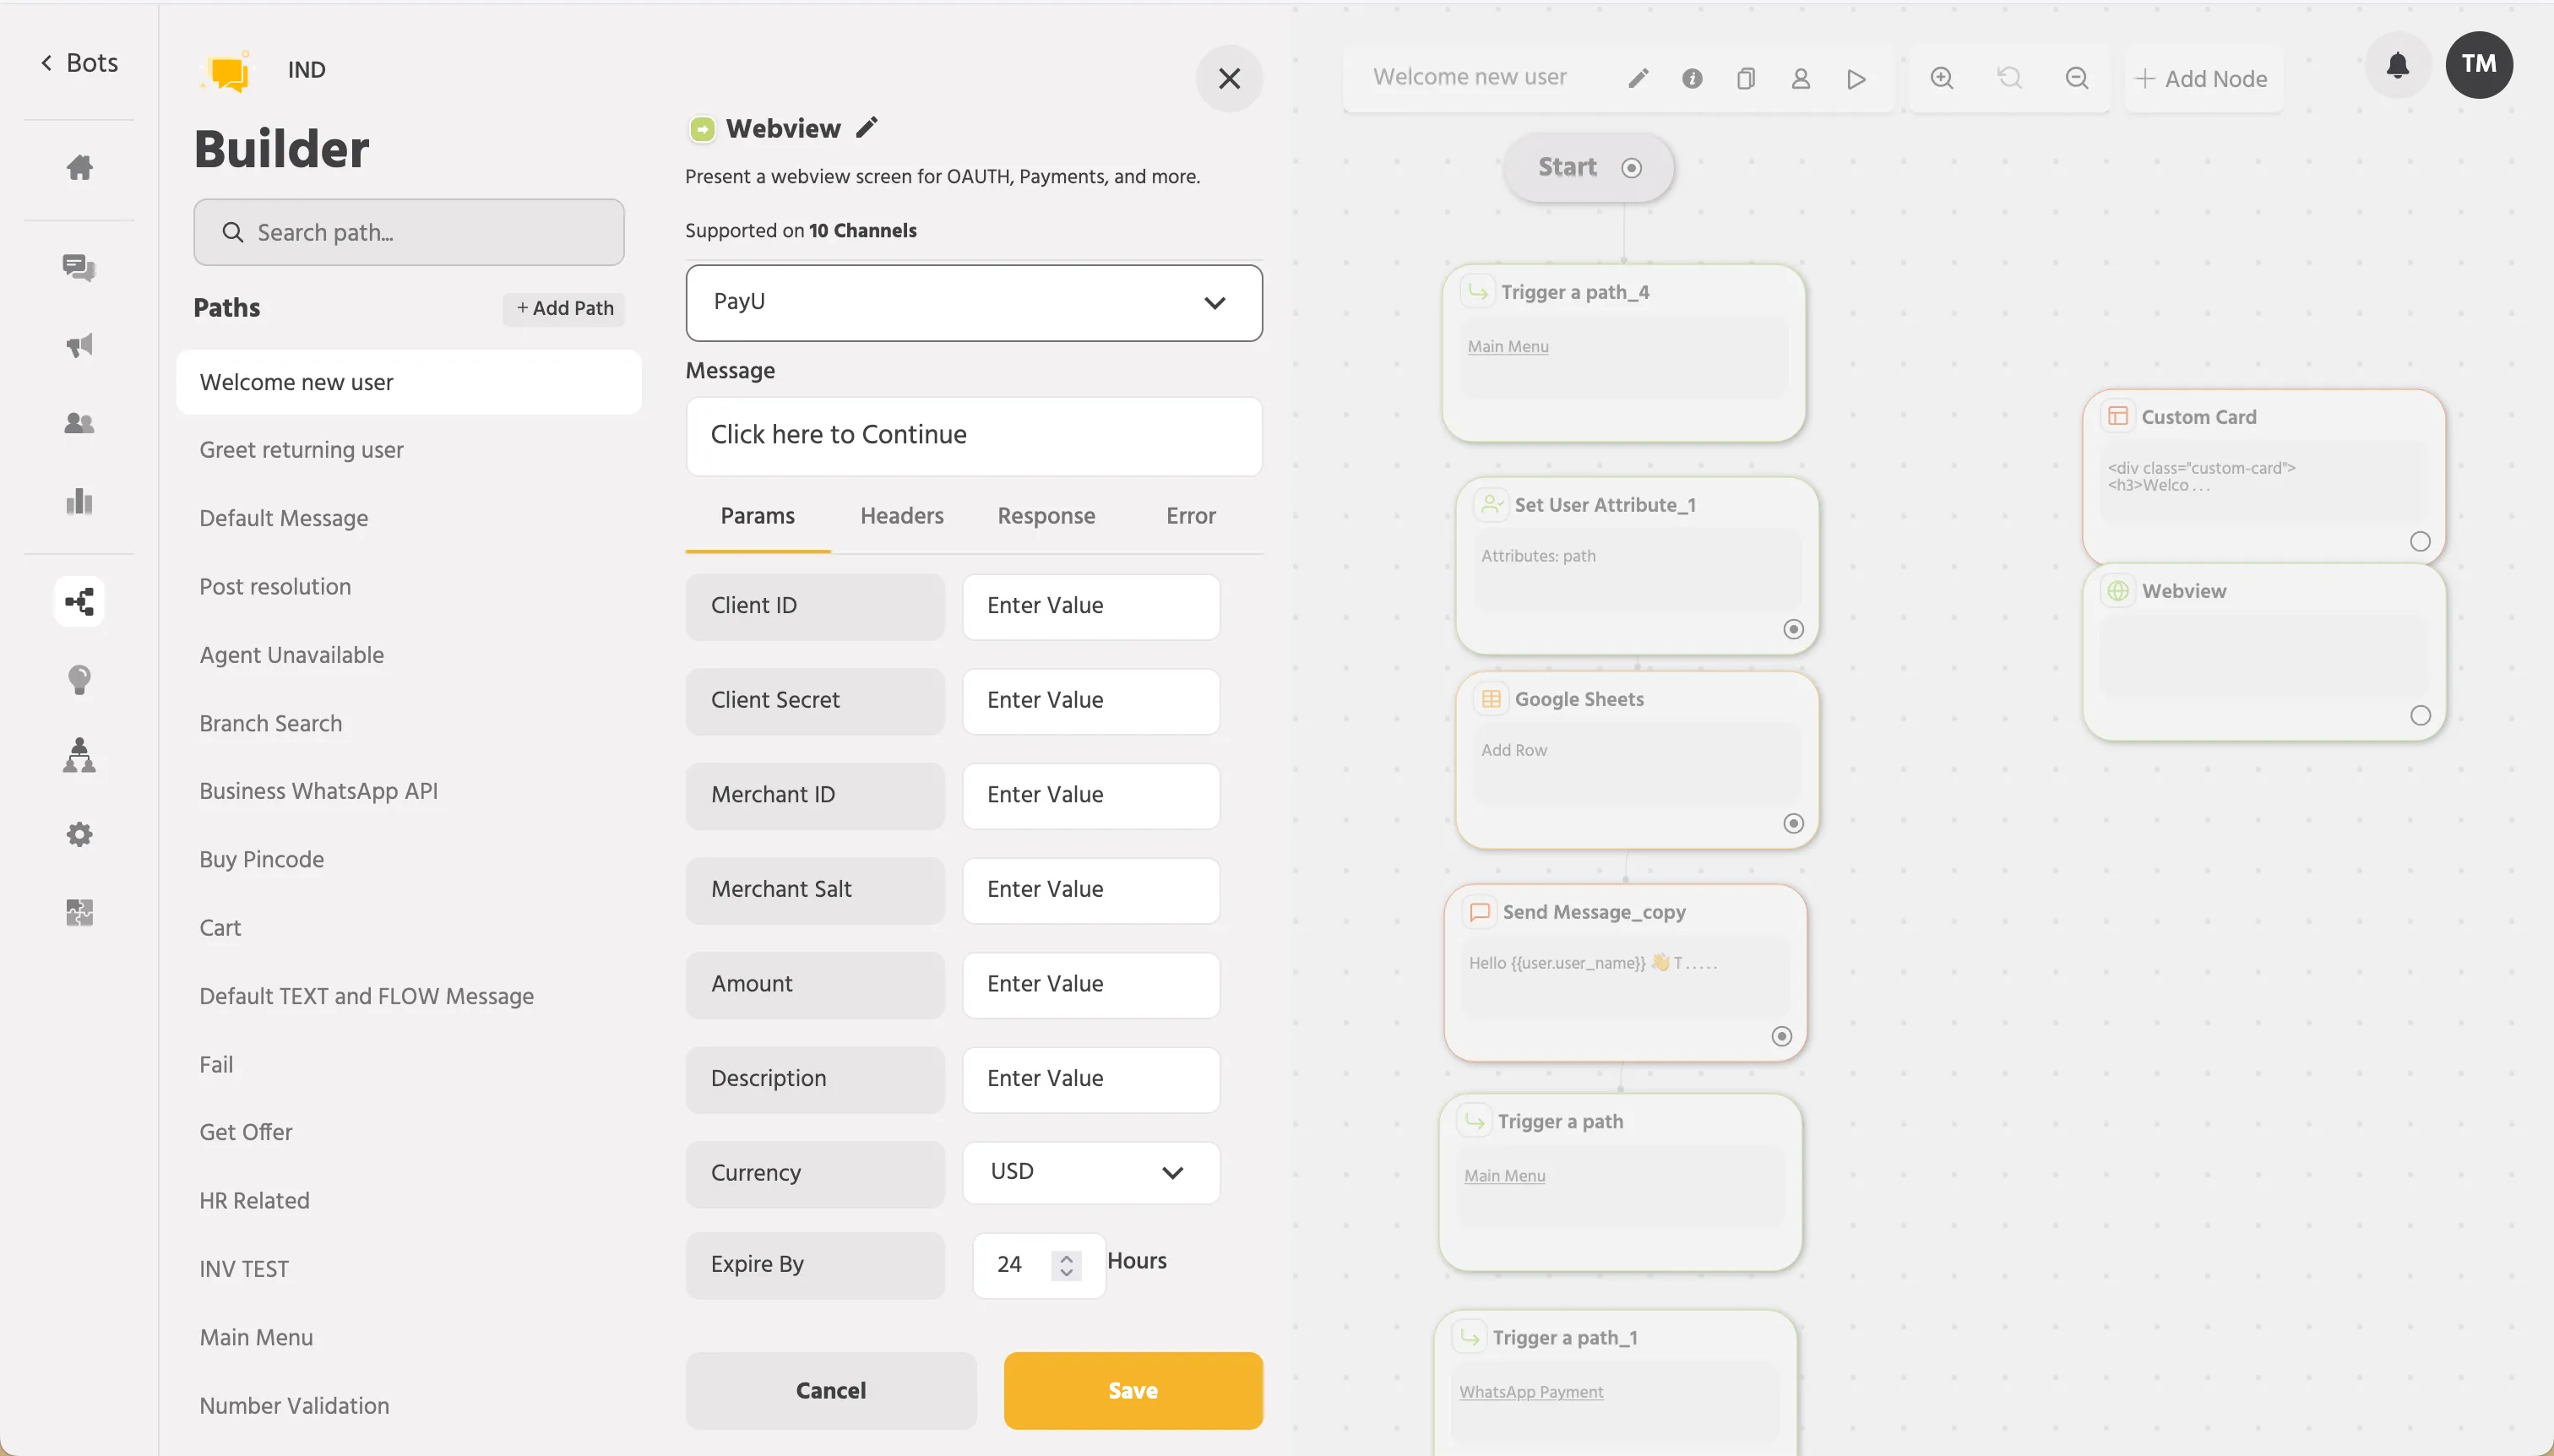This screenshot has width=2554, height=1456.
Task: Click Custom Card node output connector
Action: tap(2420, 541)
